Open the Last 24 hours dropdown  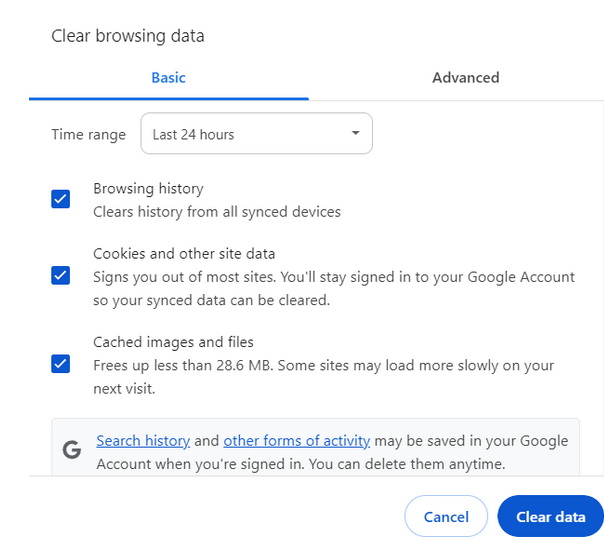tap(256, 134)
